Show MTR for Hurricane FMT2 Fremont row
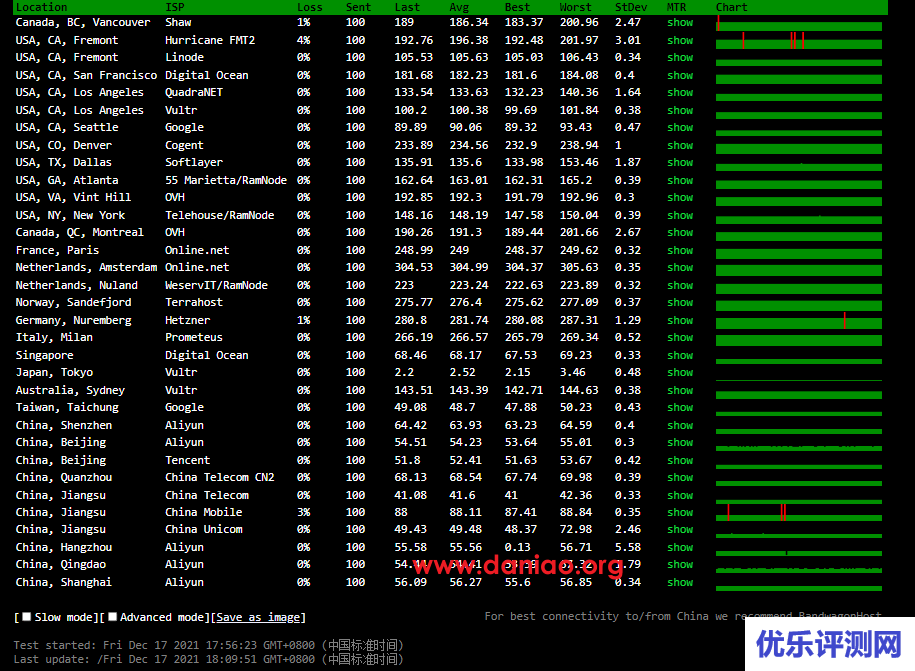This screenshot has width=915, height=671. 680,40
